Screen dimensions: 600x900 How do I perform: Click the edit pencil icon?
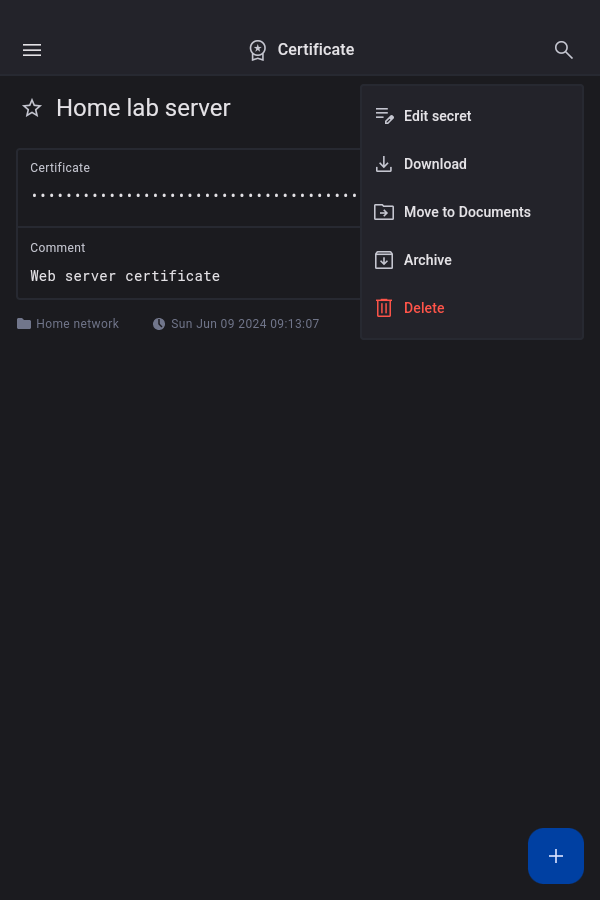[x=384, y=116]
